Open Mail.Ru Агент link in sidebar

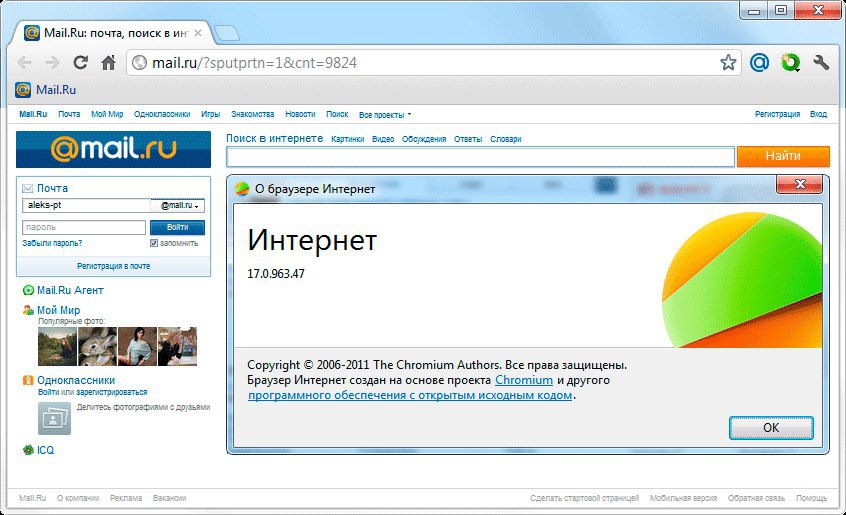(70, 290)
